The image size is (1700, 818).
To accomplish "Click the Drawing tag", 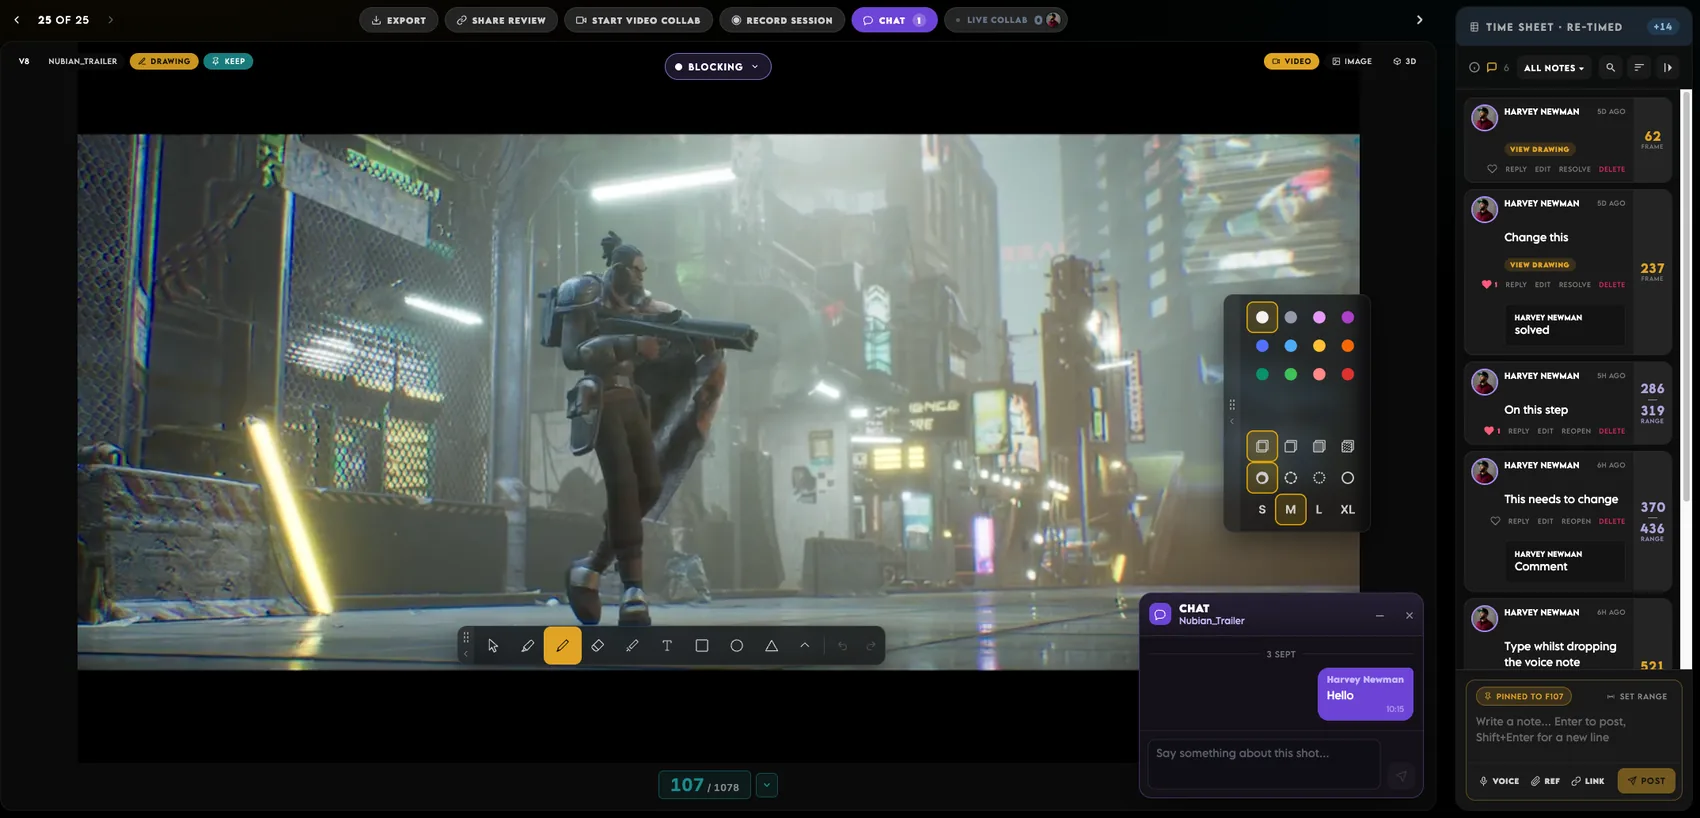I will point(164,61).
